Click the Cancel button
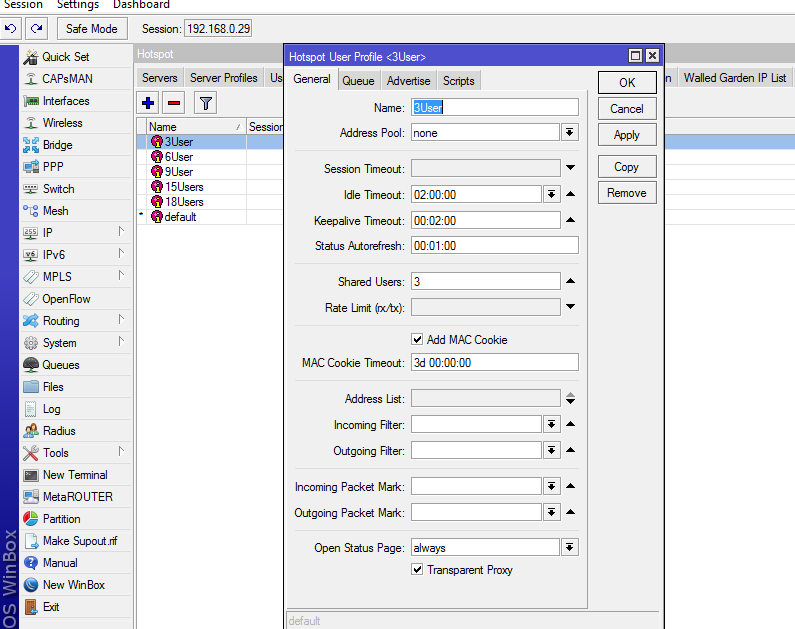 627,109
